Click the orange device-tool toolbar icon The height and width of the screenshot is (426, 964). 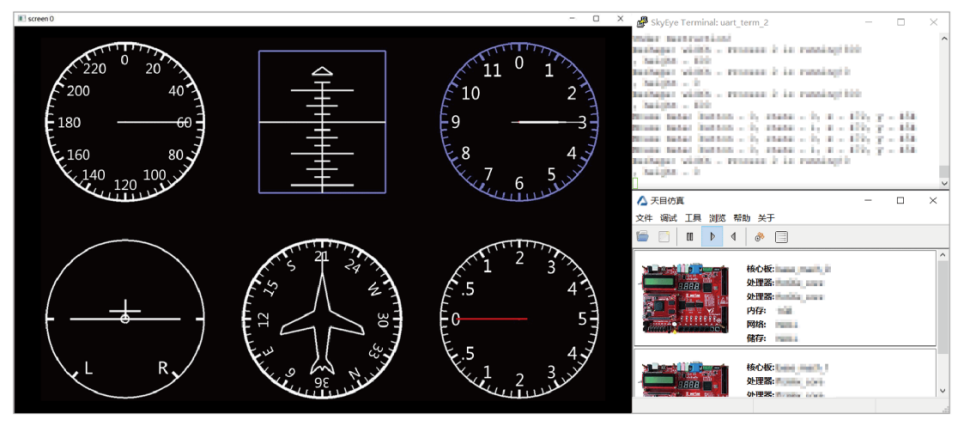760,237
